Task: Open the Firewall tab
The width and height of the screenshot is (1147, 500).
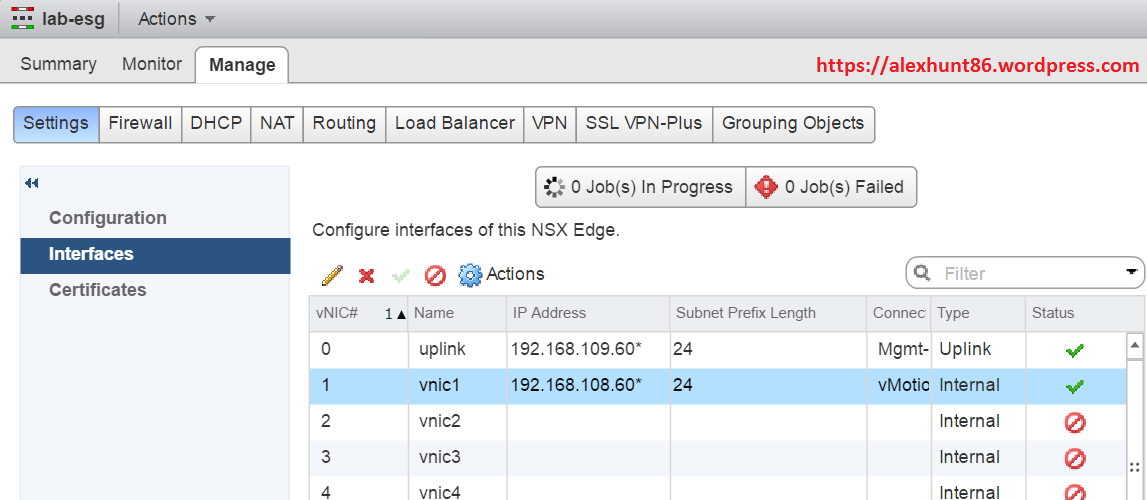Action: point(140,123)
